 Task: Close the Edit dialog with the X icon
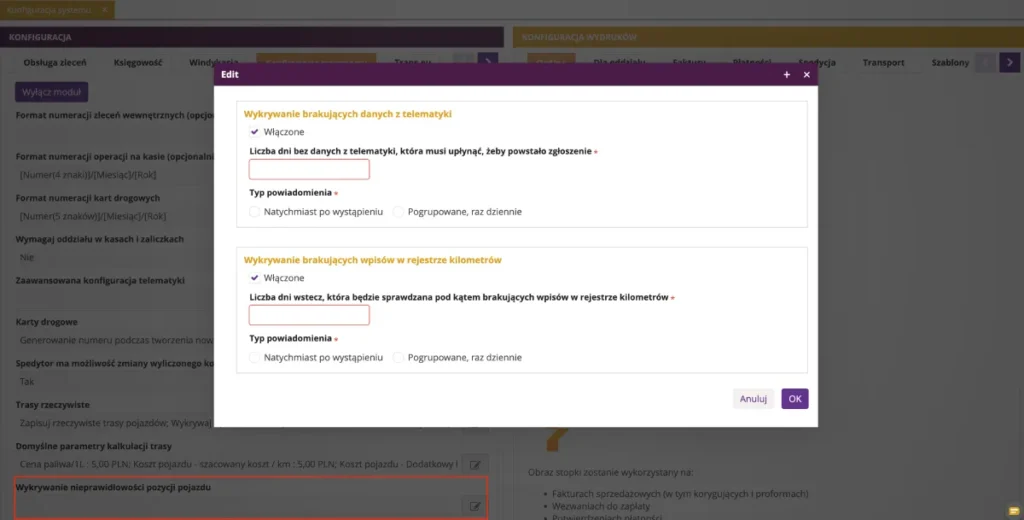pos(807,75)
